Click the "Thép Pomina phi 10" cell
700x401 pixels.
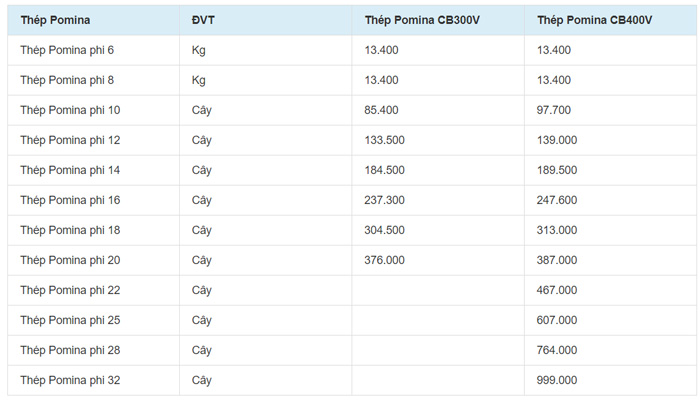(x=70, y=110)
